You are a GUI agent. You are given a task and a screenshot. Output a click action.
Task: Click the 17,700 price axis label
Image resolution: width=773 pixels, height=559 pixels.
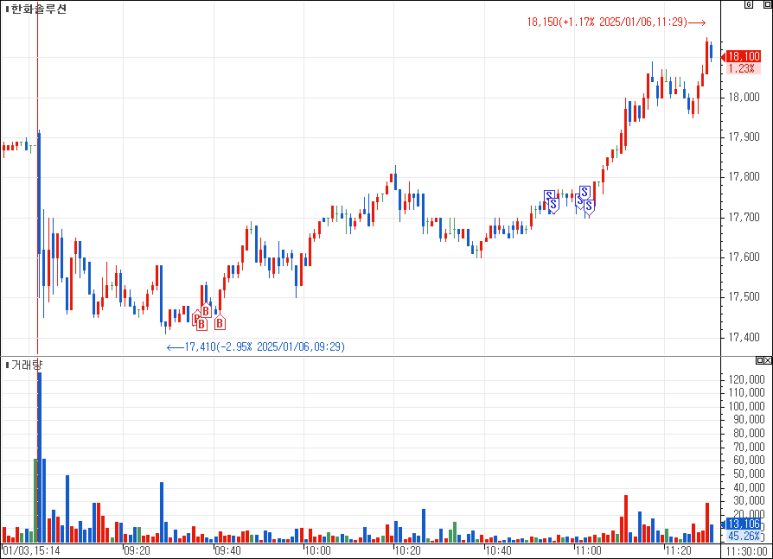click(744, 217)
